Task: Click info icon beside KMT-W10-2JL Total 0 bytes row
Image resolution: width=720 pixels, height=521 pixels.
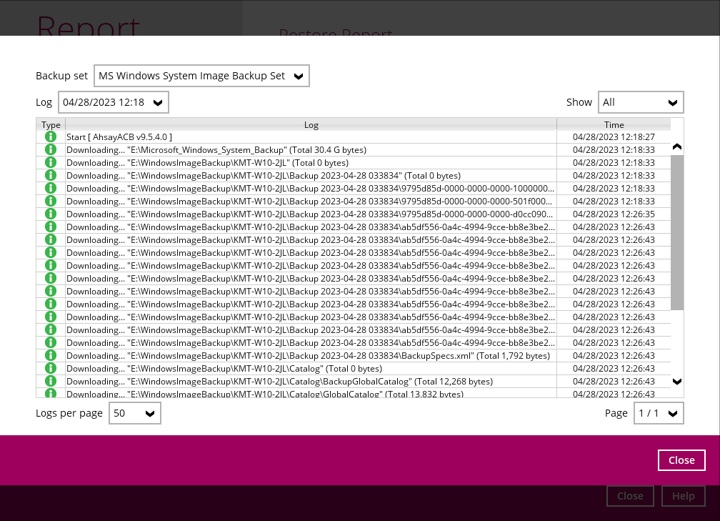Action: tap(50, 163)
